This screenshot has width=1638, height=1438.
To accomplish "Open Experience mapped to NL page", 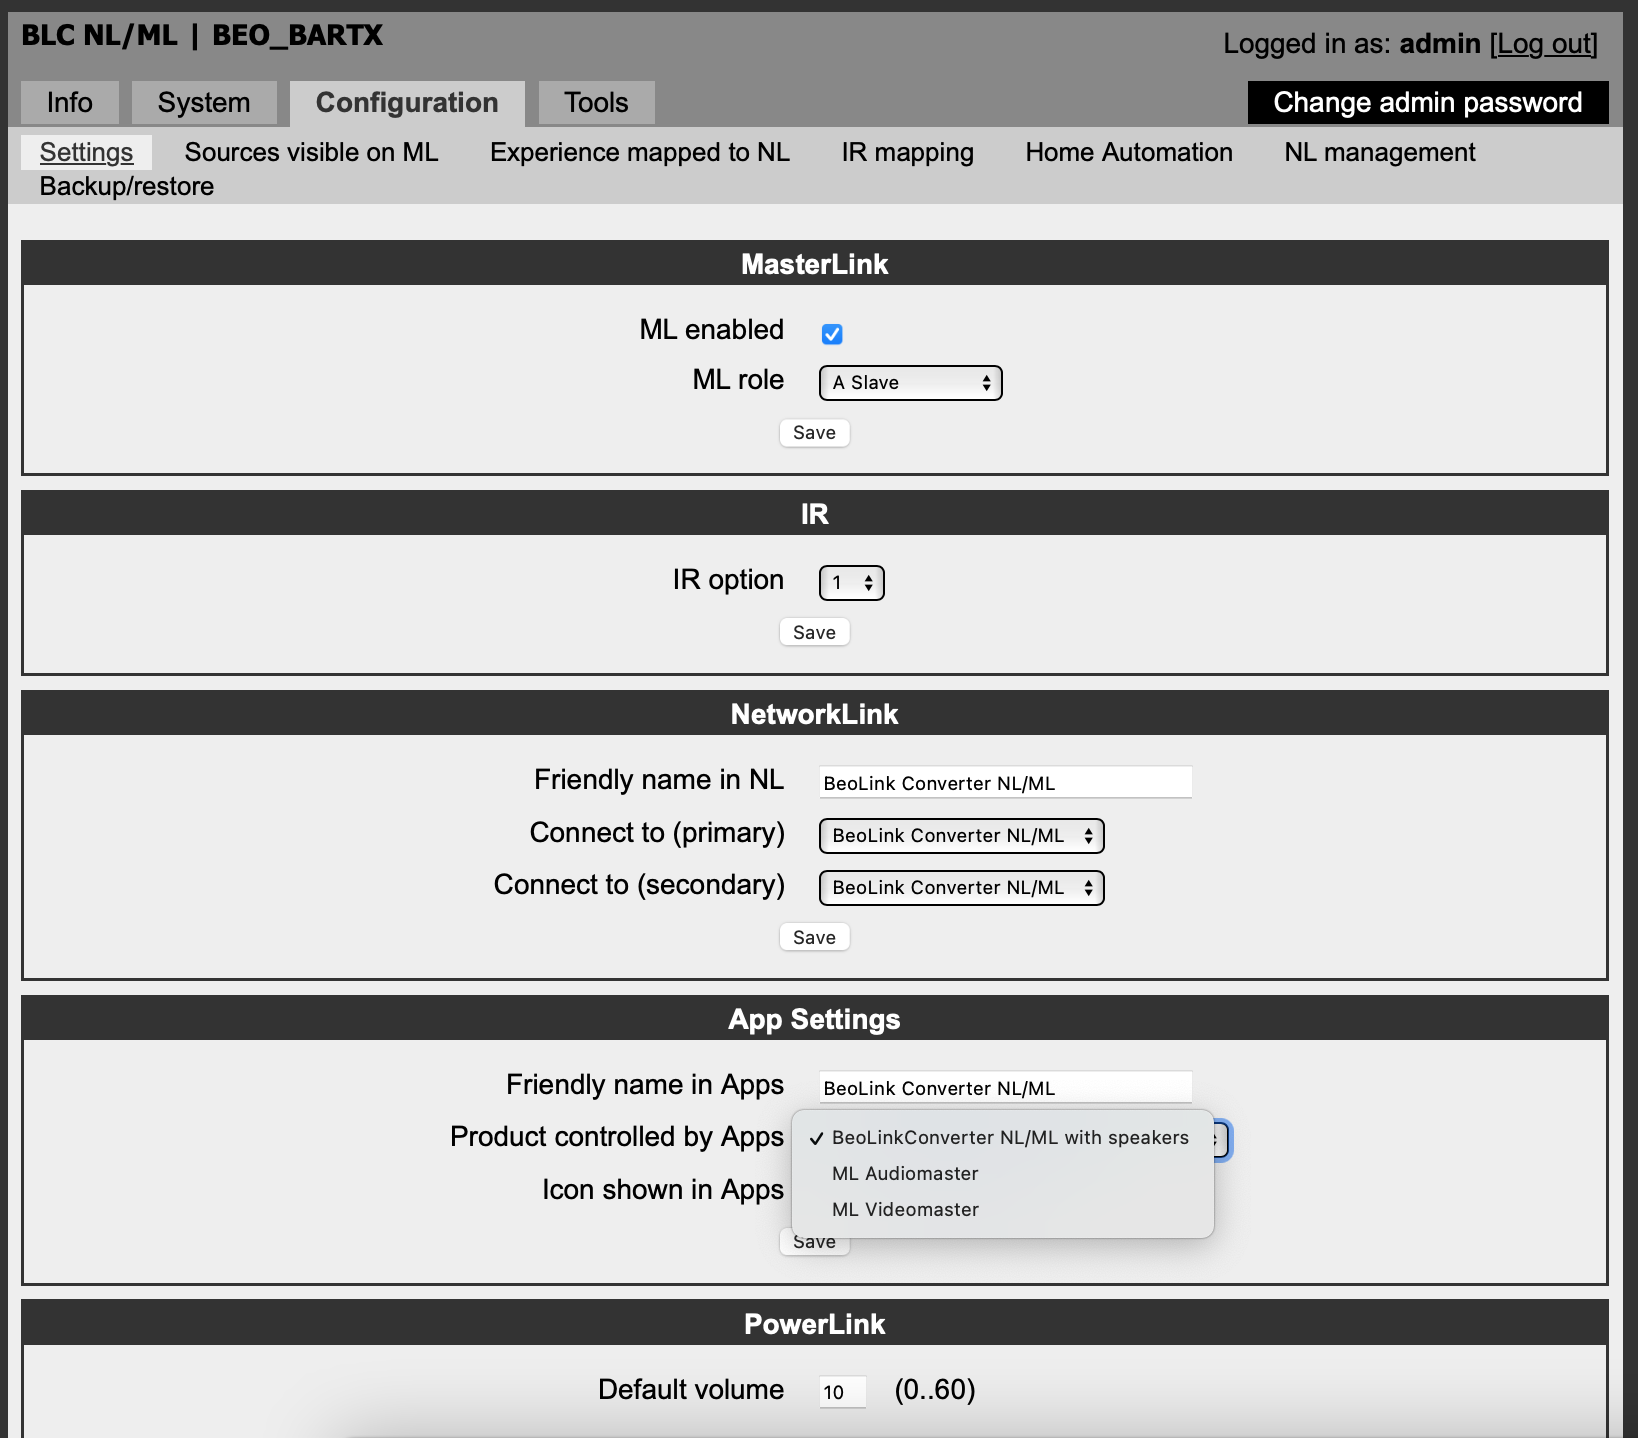I will click(640, 152).
